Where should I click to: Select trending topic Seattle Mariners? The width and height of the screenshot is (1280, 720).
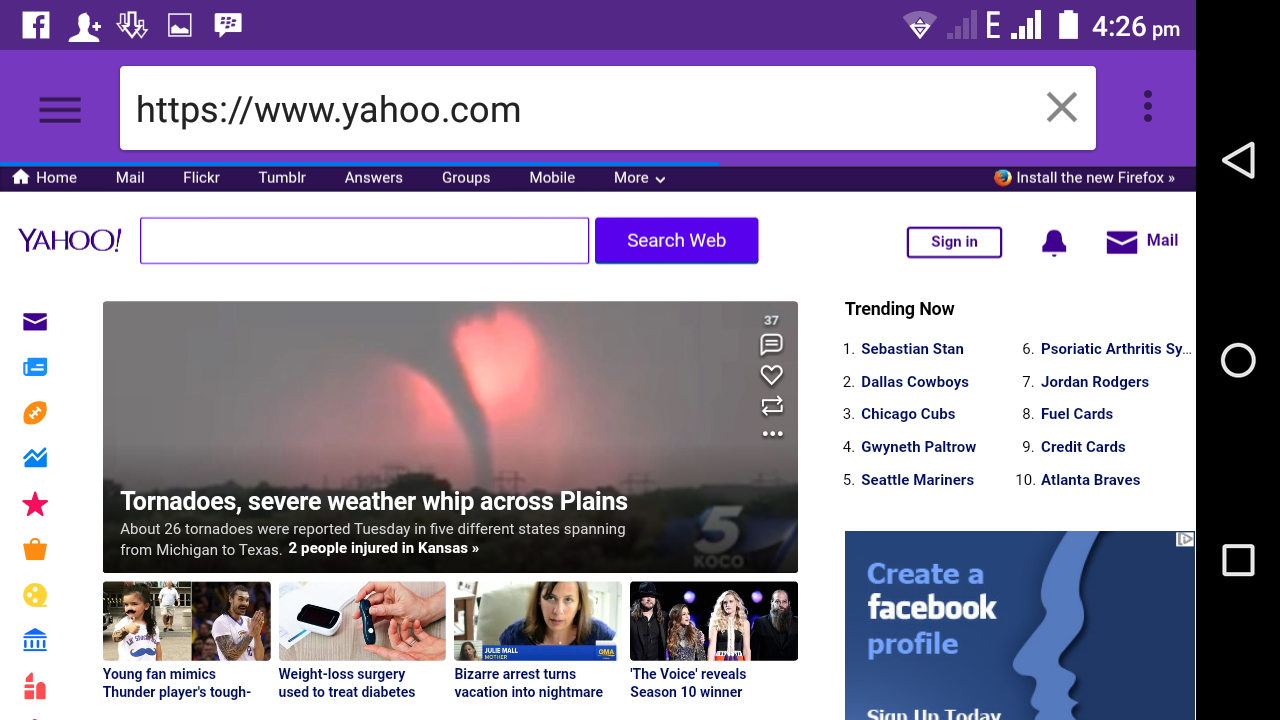pyautogui.click(x=917, y=480)
